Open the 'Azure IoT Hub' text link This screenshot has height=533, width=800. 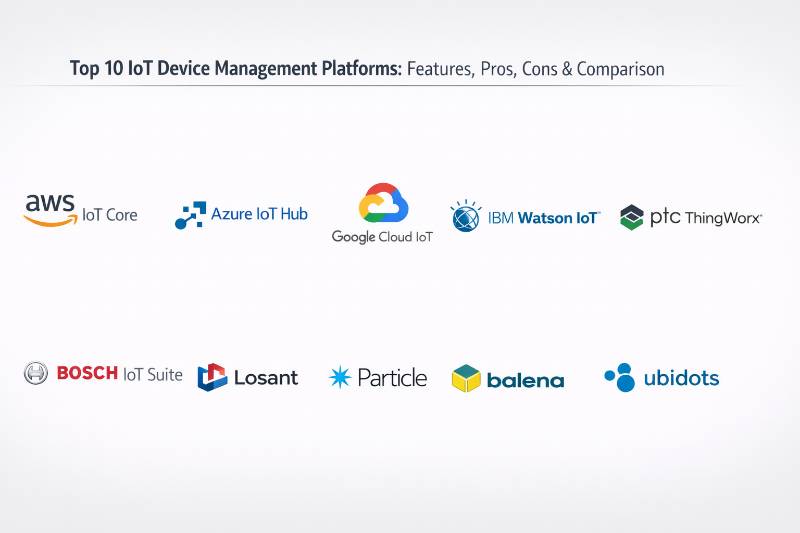coord(259,214)
